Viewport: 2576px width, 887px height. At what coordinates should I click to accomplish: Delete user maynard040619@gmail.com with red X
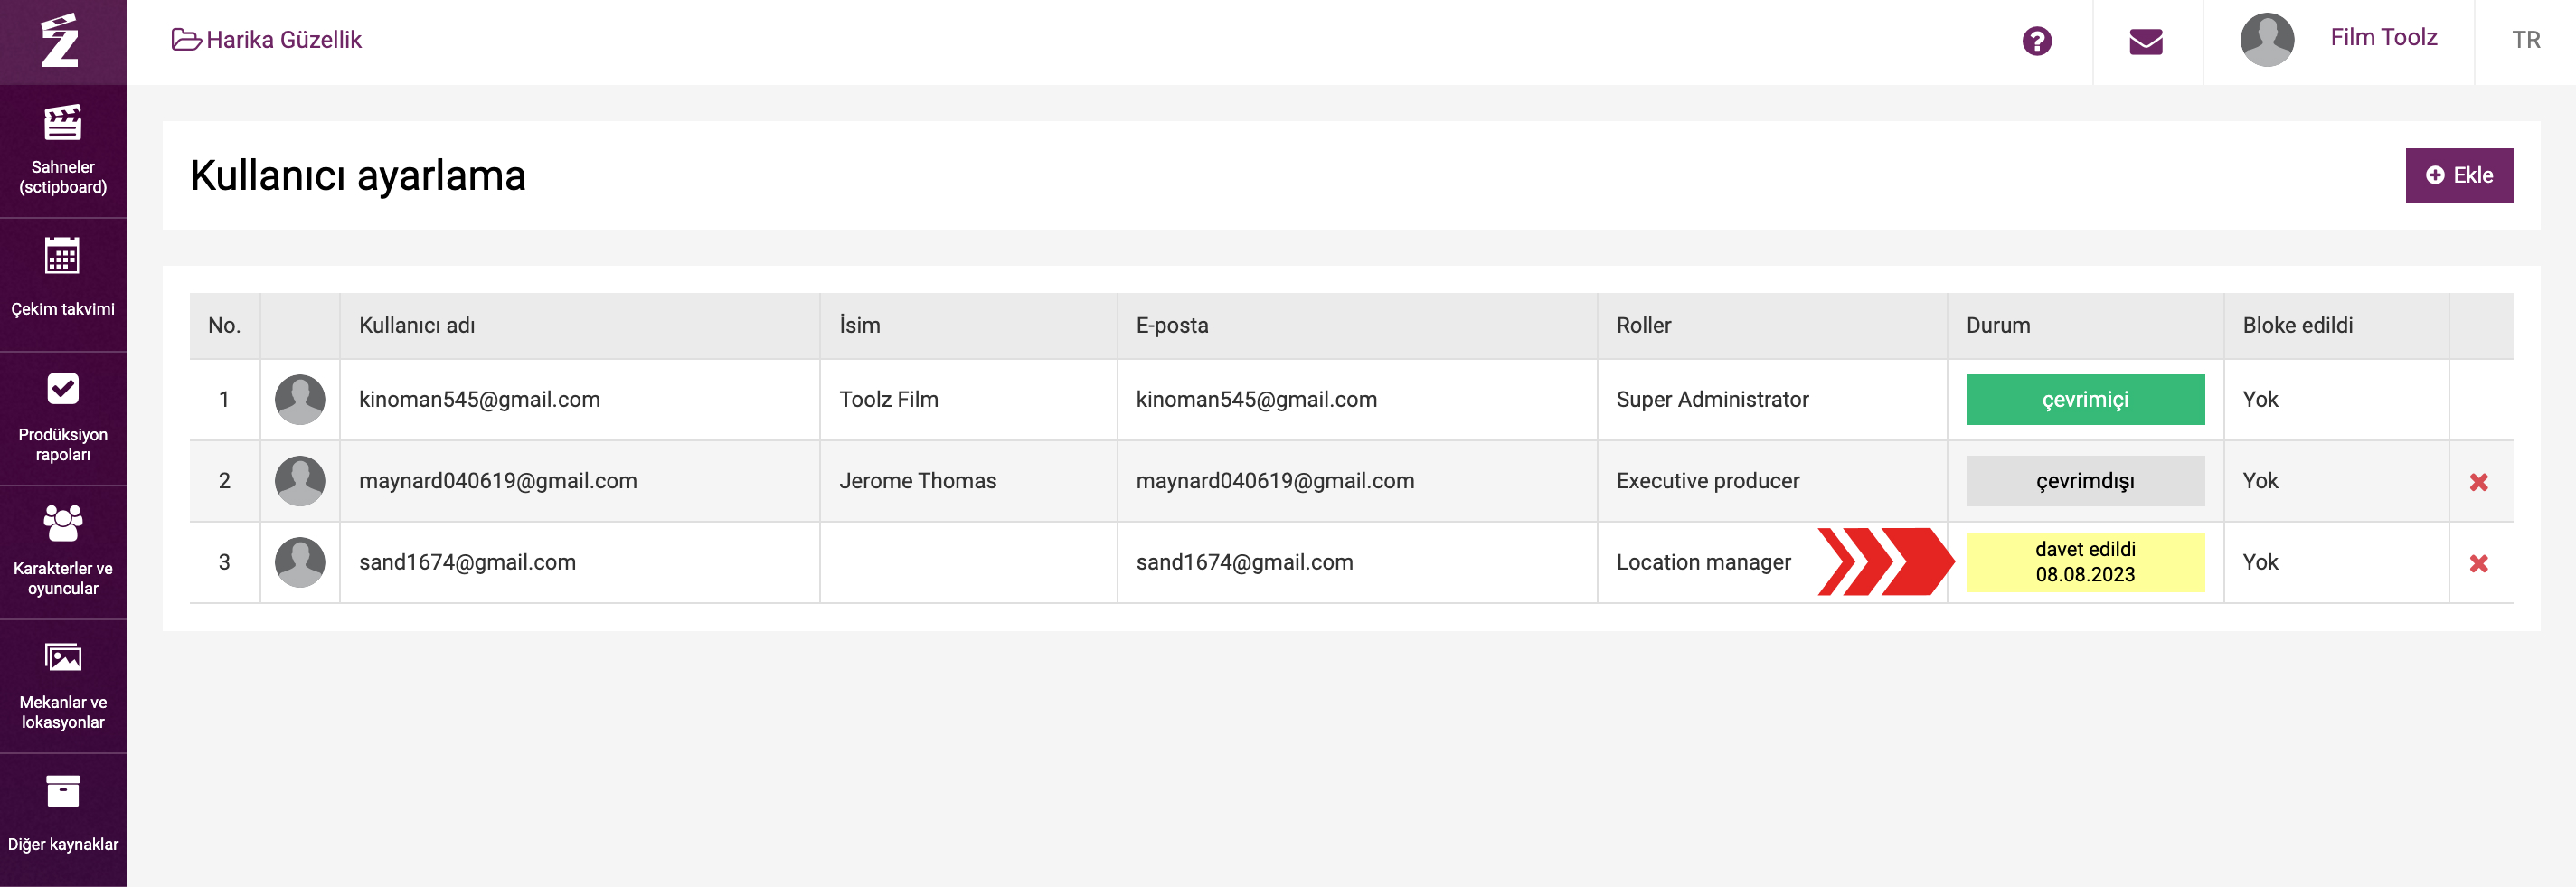2478,482
